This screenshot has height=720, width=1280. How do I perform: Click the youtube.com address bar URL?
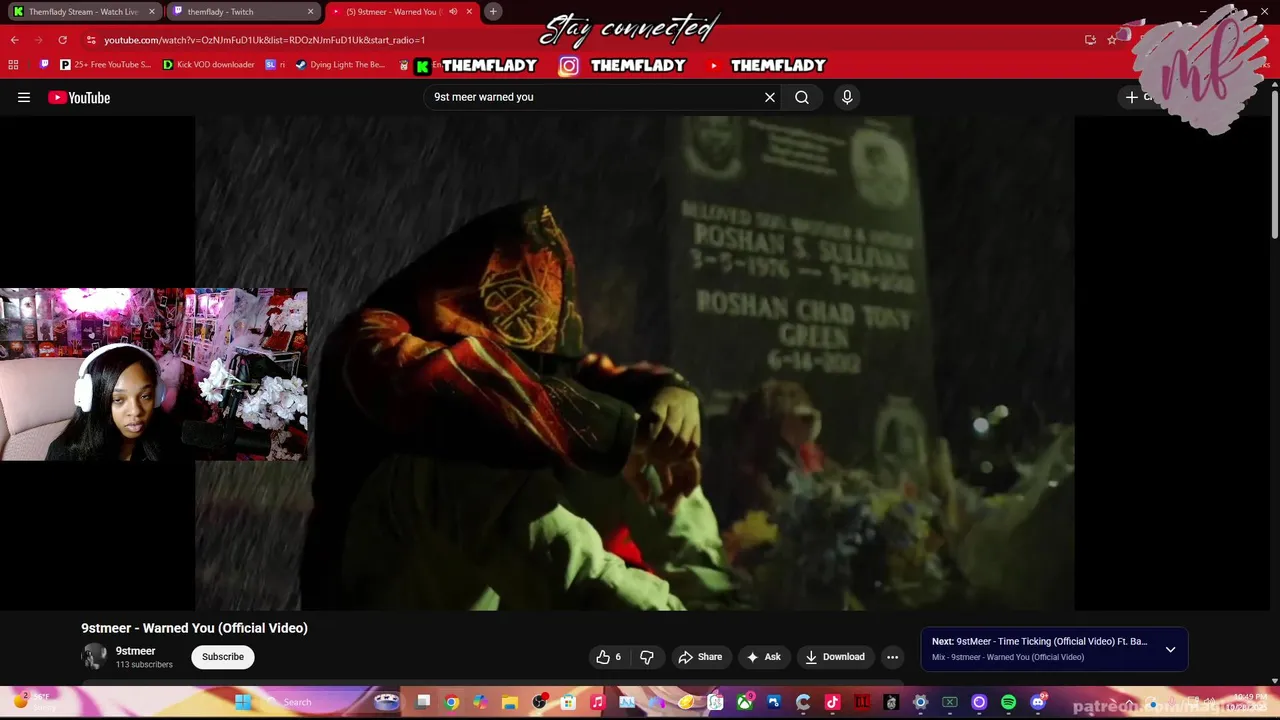click(265, 40)
